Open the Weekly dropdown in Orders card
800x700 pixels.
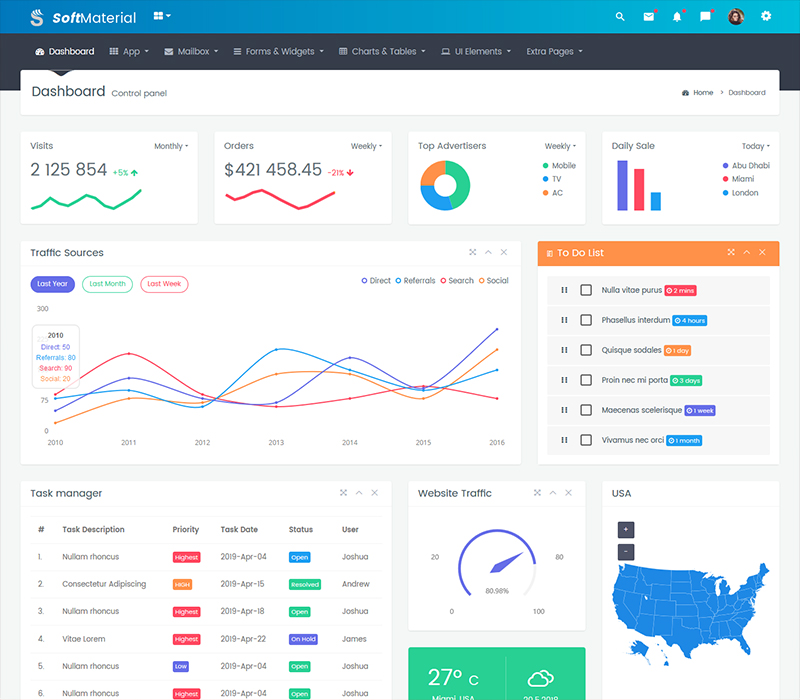click(366, 146)
